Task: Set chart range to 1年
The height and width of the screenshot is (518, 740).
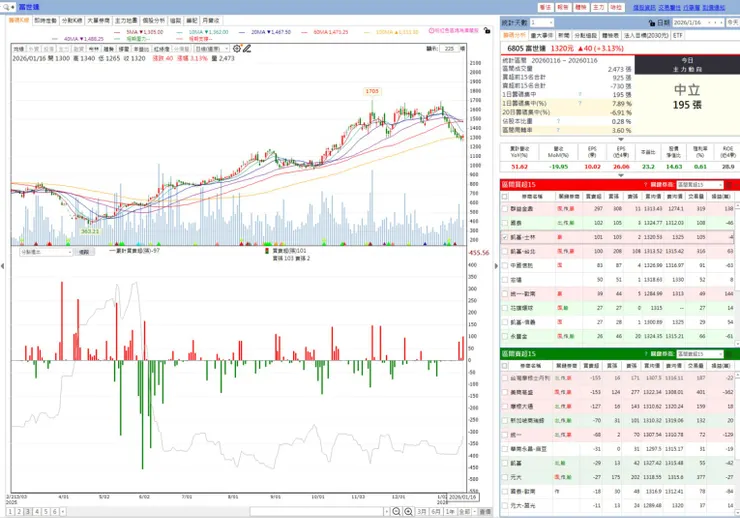Action: 450,511
